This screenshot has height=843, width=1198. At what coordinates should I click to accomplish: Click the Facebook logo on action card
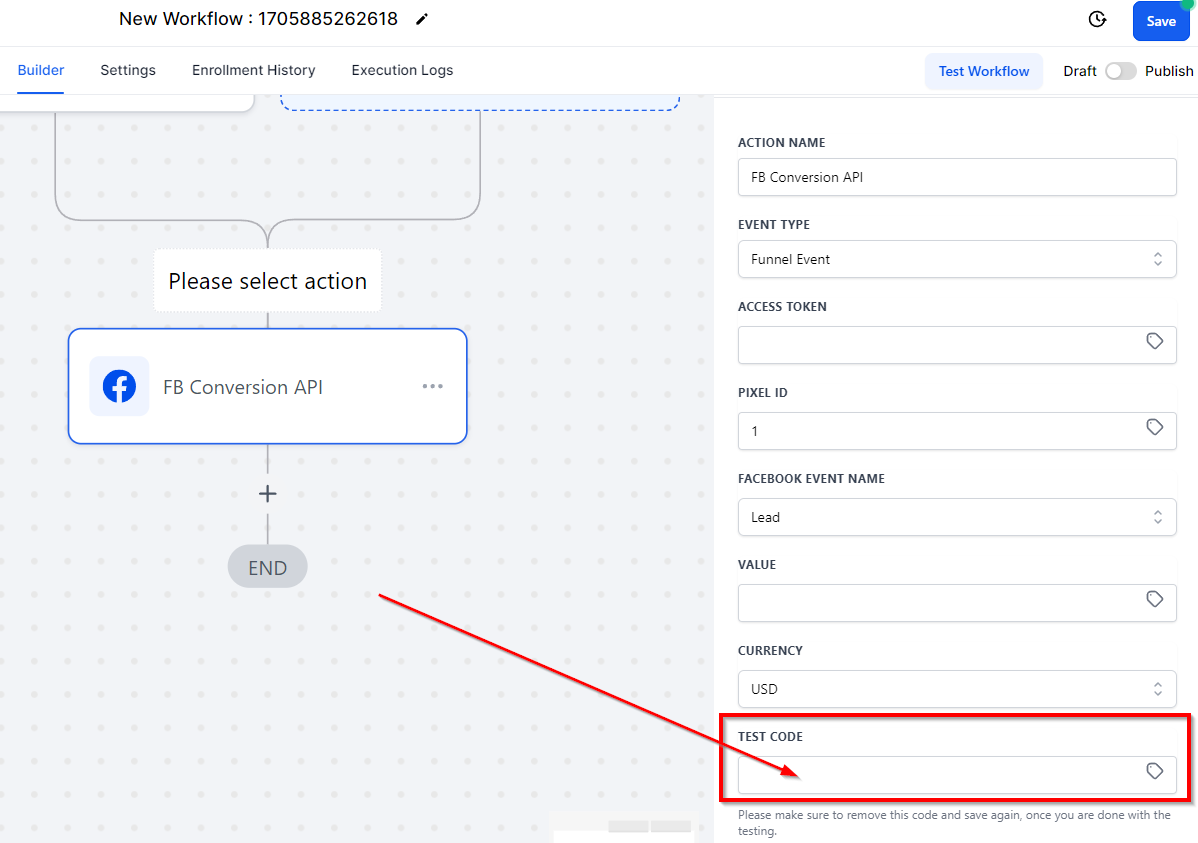point(119,386)
